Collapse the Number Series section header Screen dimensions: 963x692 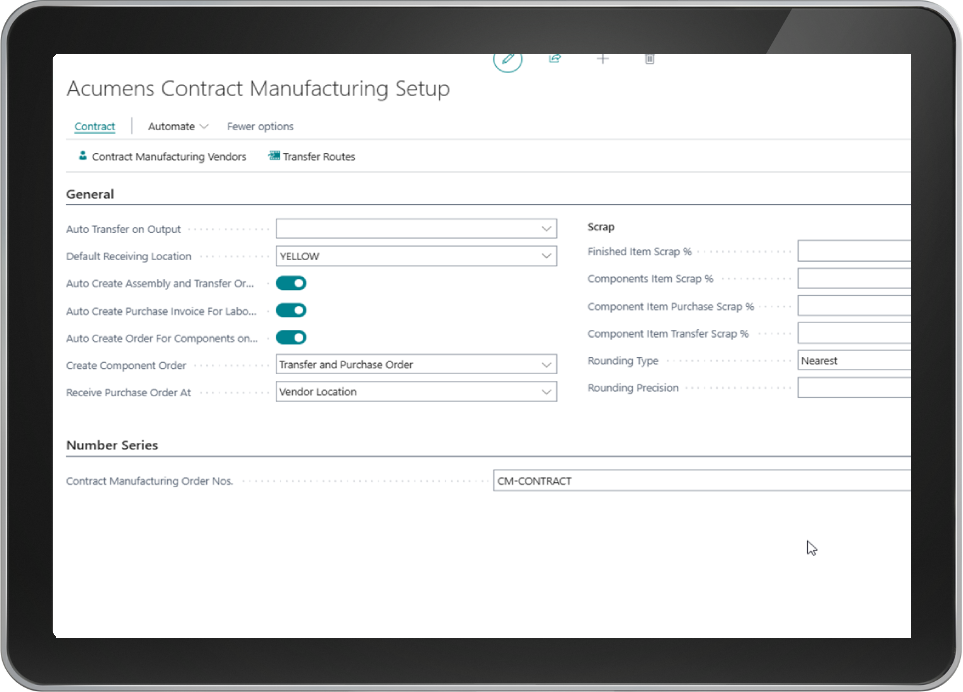[x=112, y=445]
